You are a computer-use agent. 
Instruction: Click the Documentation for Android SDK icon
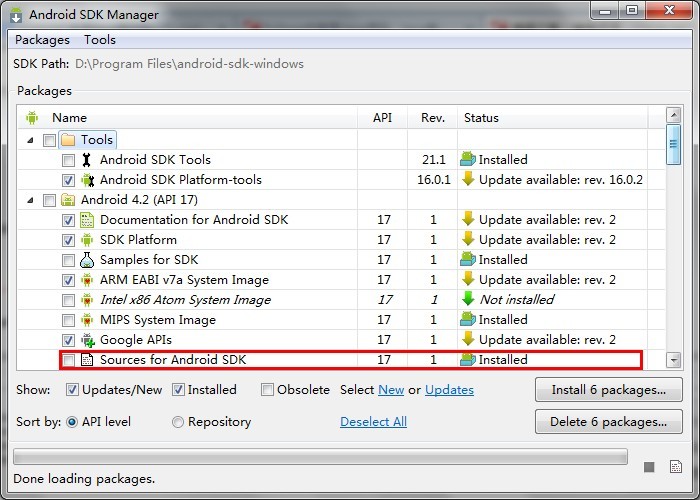click(87, 220)
